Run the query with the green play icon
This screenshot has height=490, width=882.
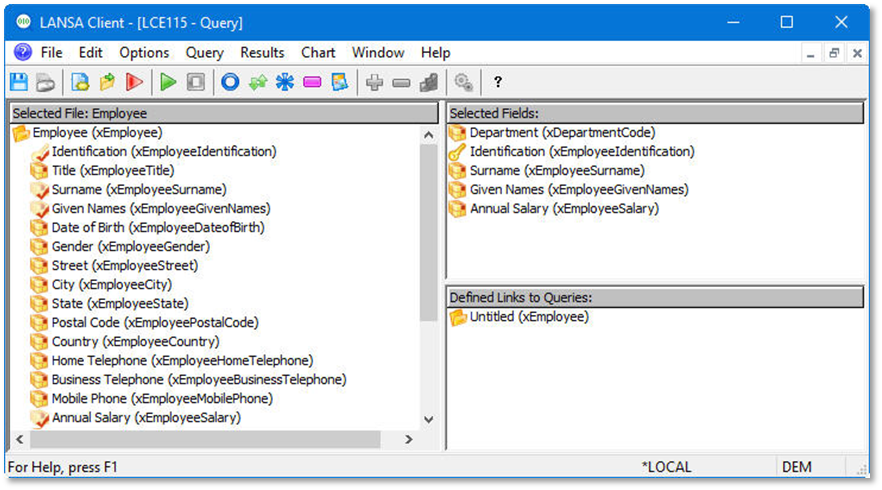click(x=168, y=82)
